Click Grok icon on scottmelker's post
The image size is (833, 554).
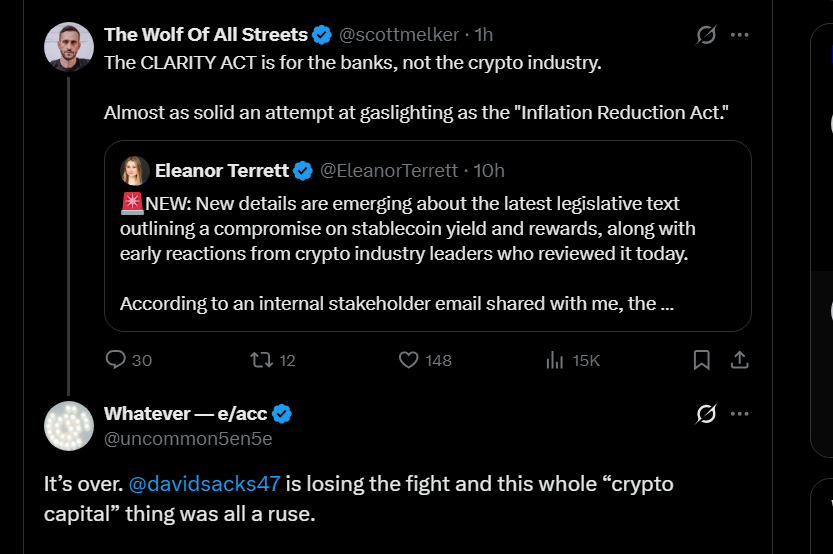(x=706, y=35)
